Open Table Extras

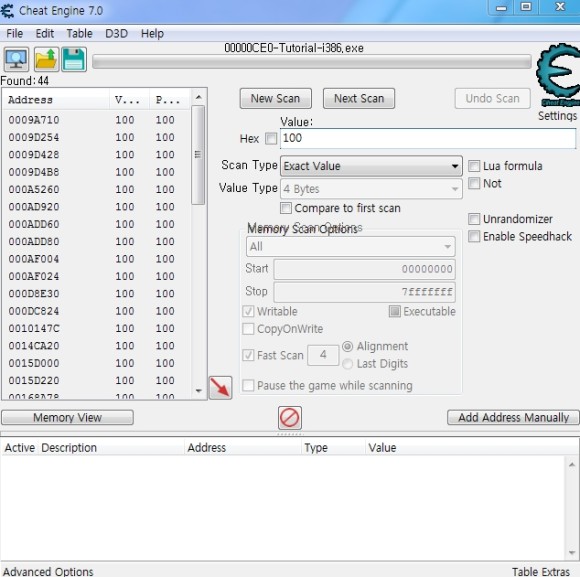pyautogui.click(x=541, y=572)
